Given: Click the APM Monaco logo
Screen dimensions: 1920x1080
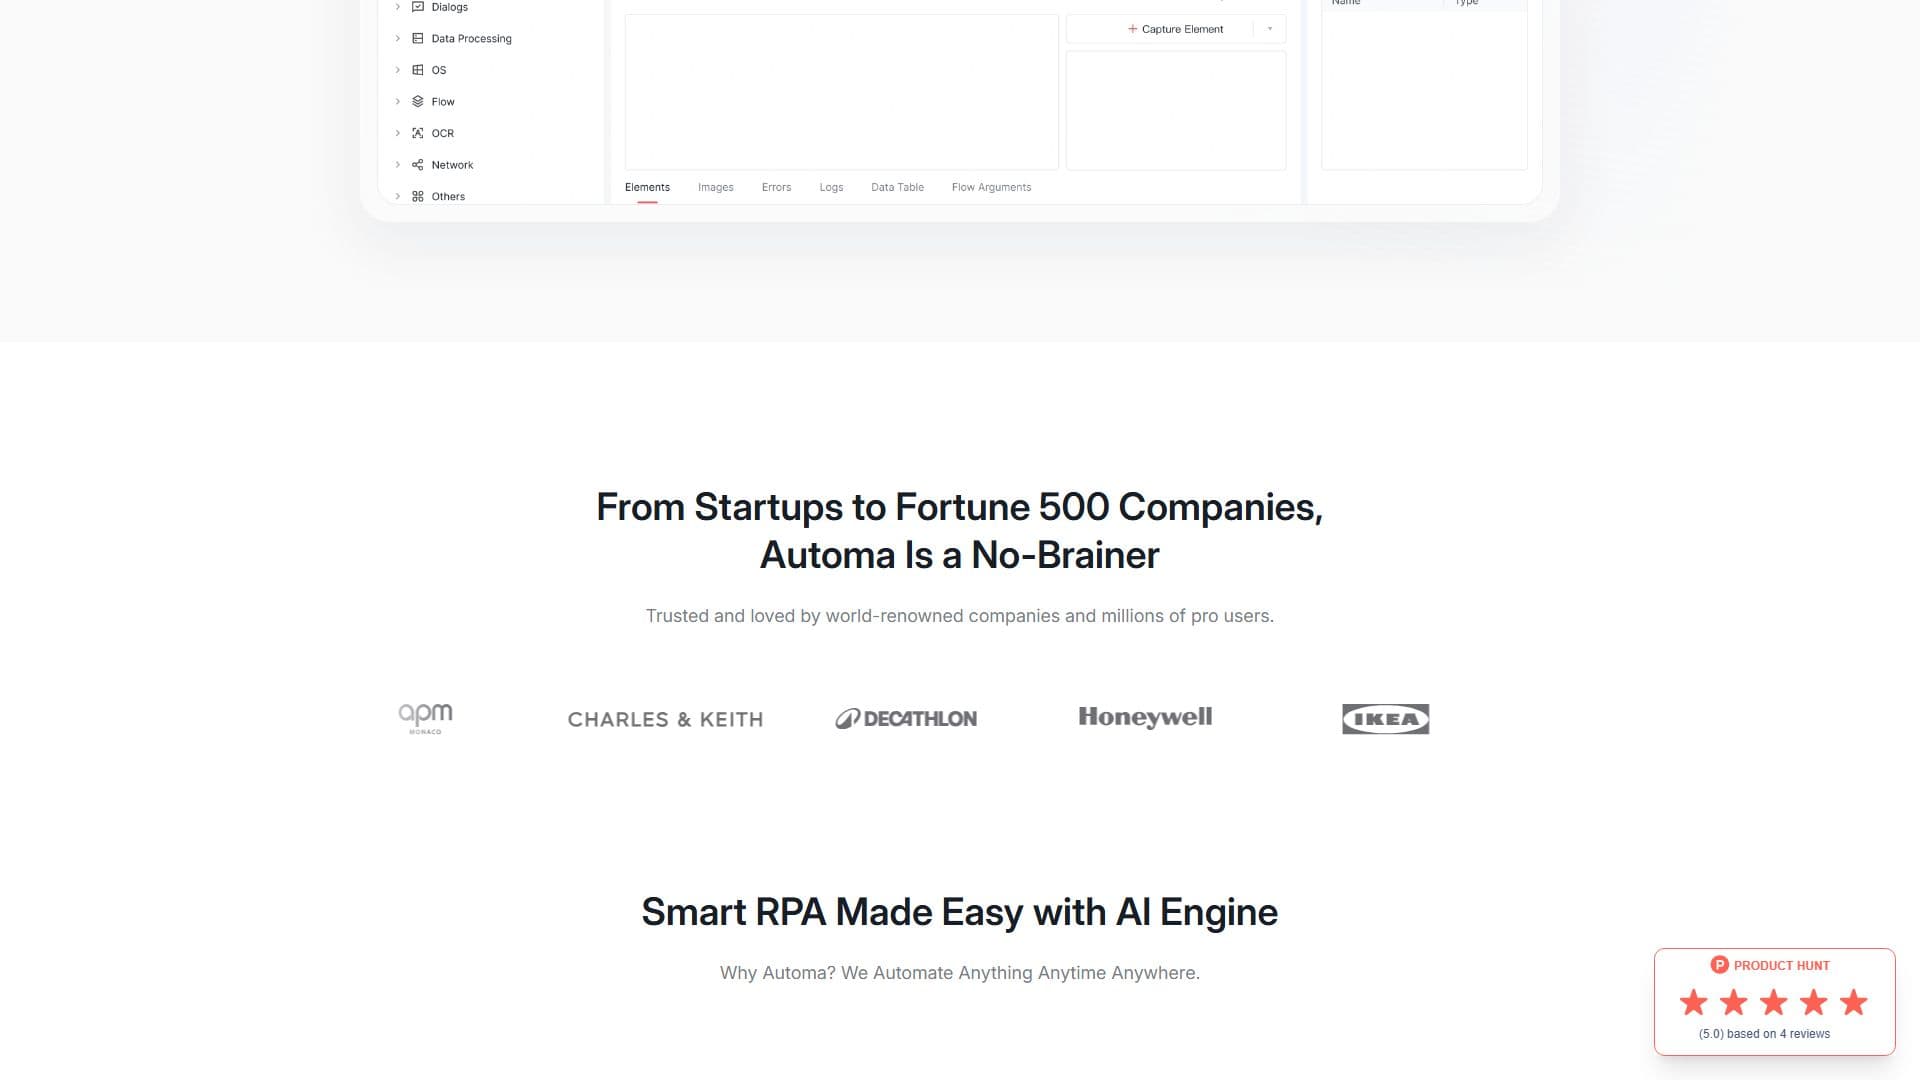Looking at the screenshot, I should tap(426, 718).
